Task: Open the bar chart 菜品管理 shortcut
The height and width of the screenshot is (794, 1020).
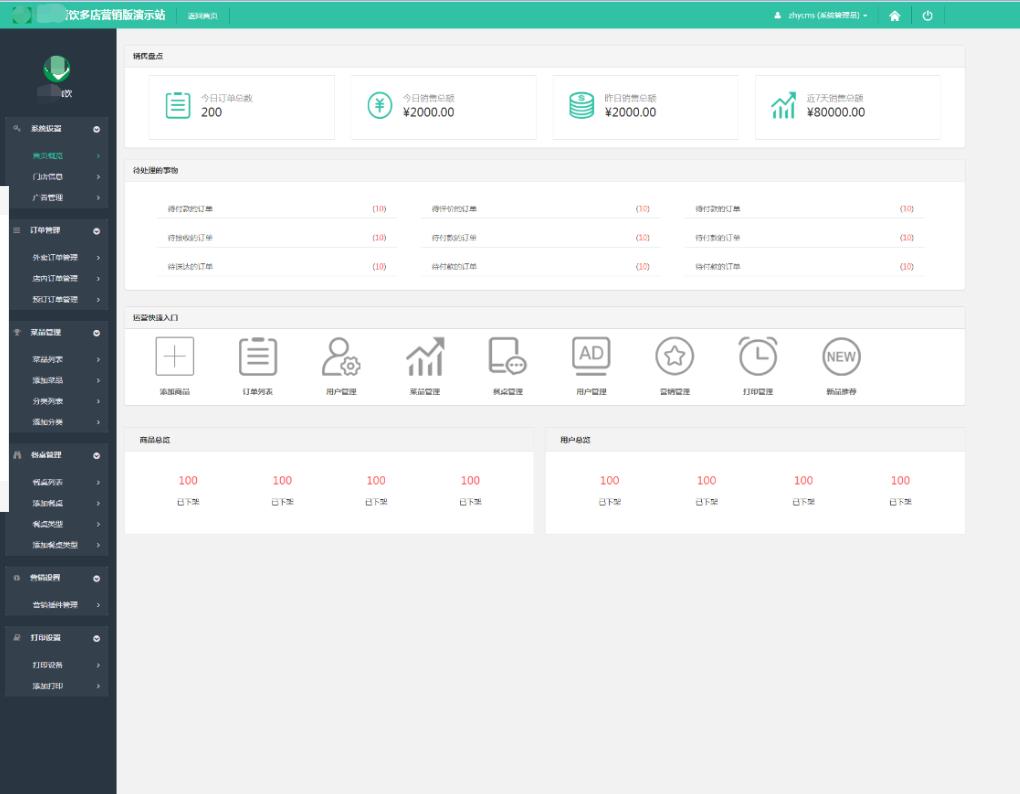Action: 425,356
